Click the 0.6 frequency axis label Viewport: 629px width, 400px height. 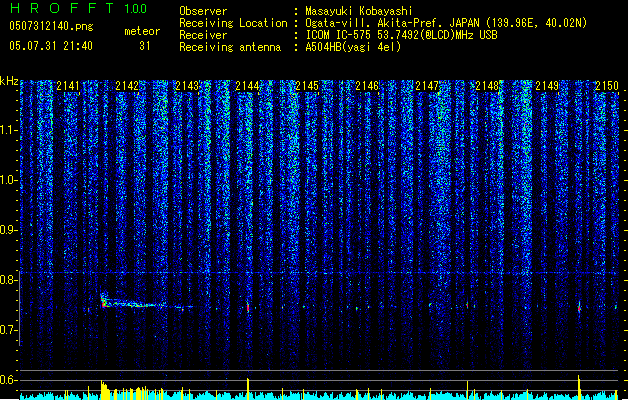9,380
